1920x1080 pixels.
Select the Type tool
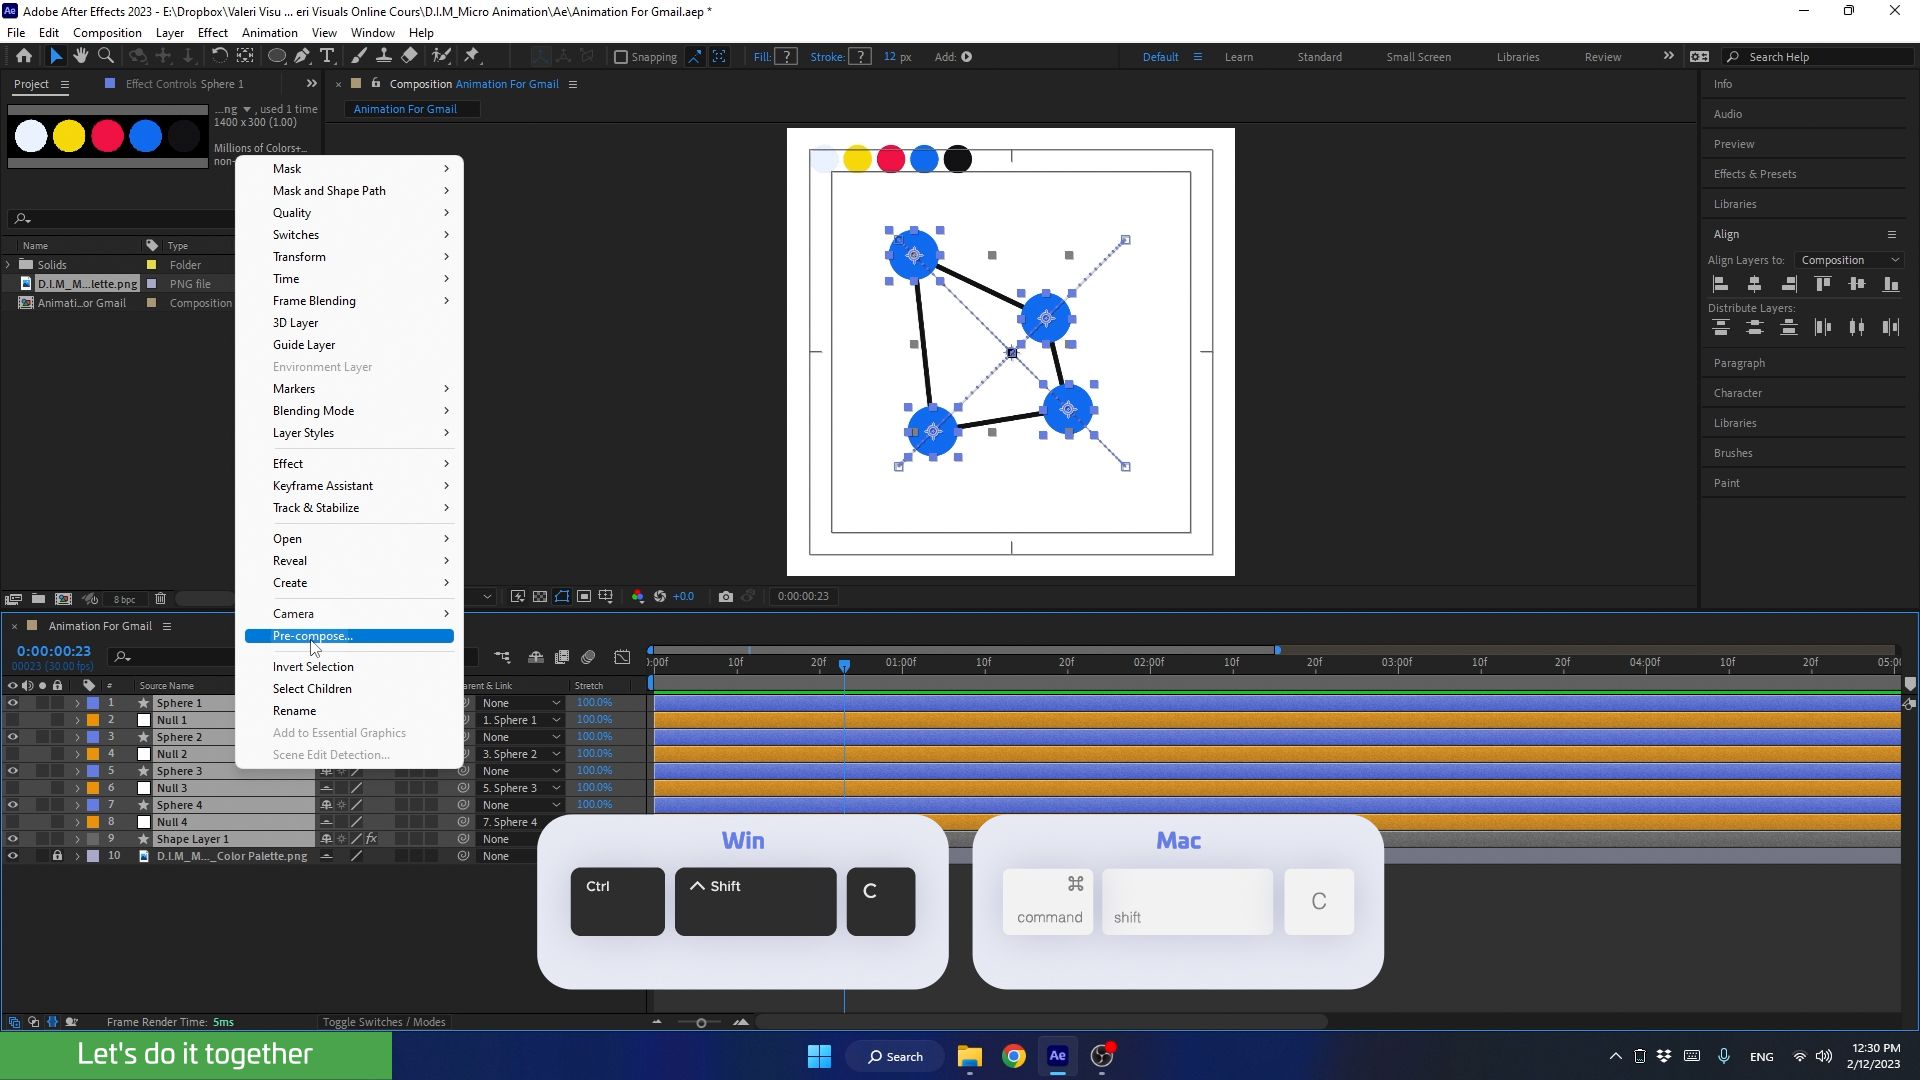(x=327, y=56)
